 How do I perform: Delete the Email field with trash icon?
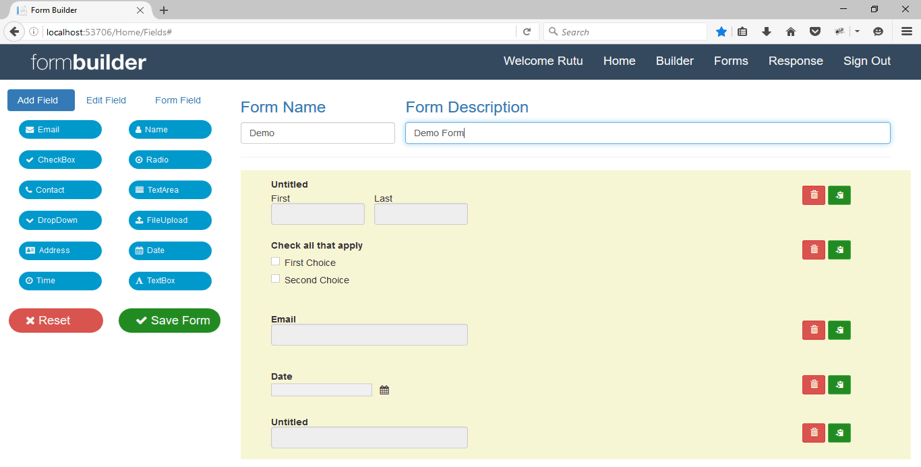814,330
